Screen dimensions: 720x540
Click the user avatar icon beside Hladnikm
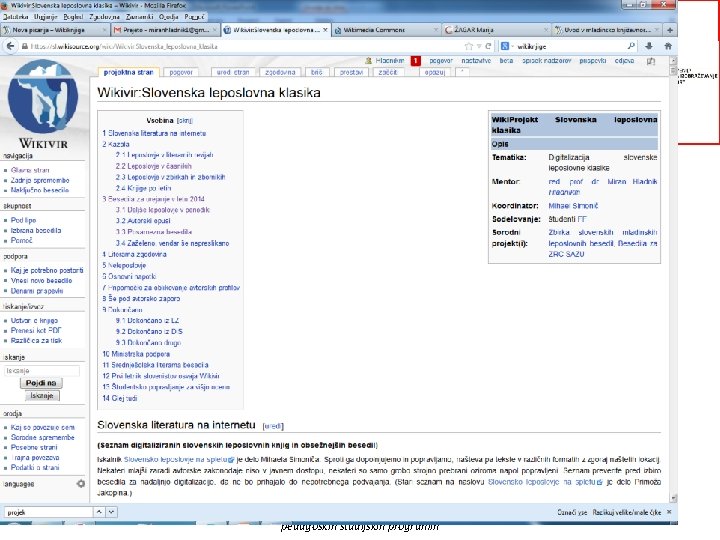[368, 61]
